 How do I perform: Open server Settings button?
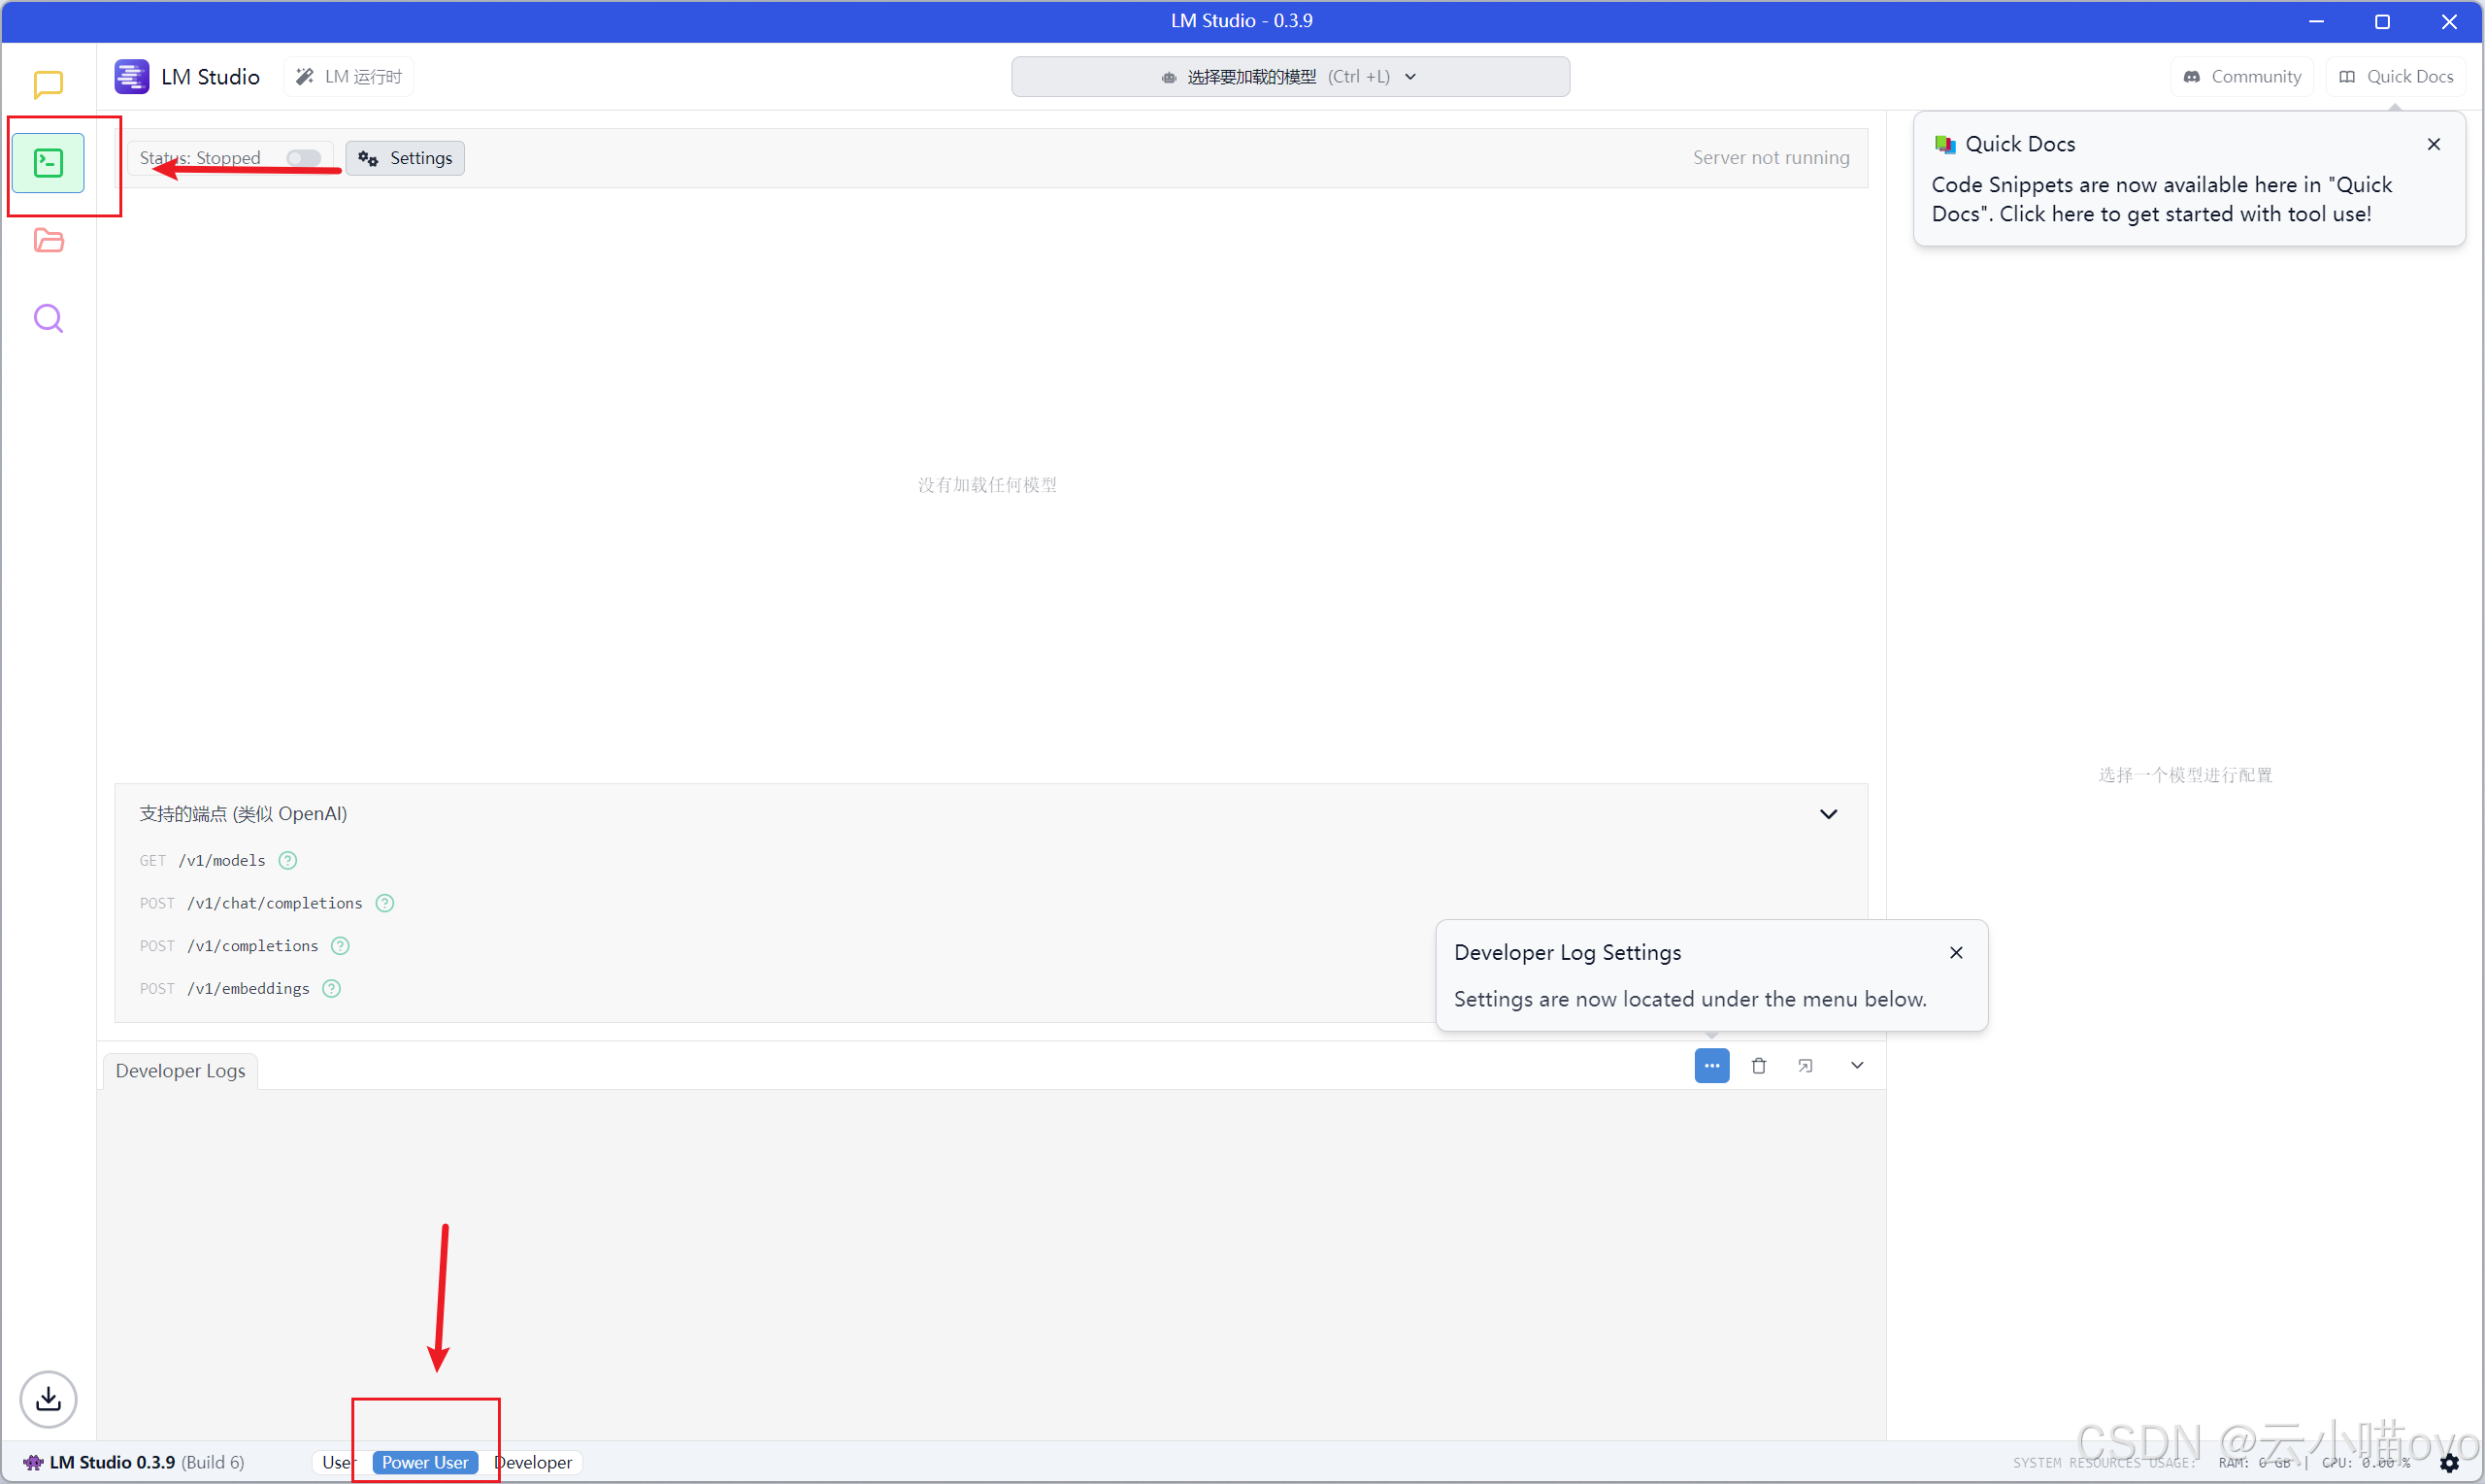pos(405,158)
